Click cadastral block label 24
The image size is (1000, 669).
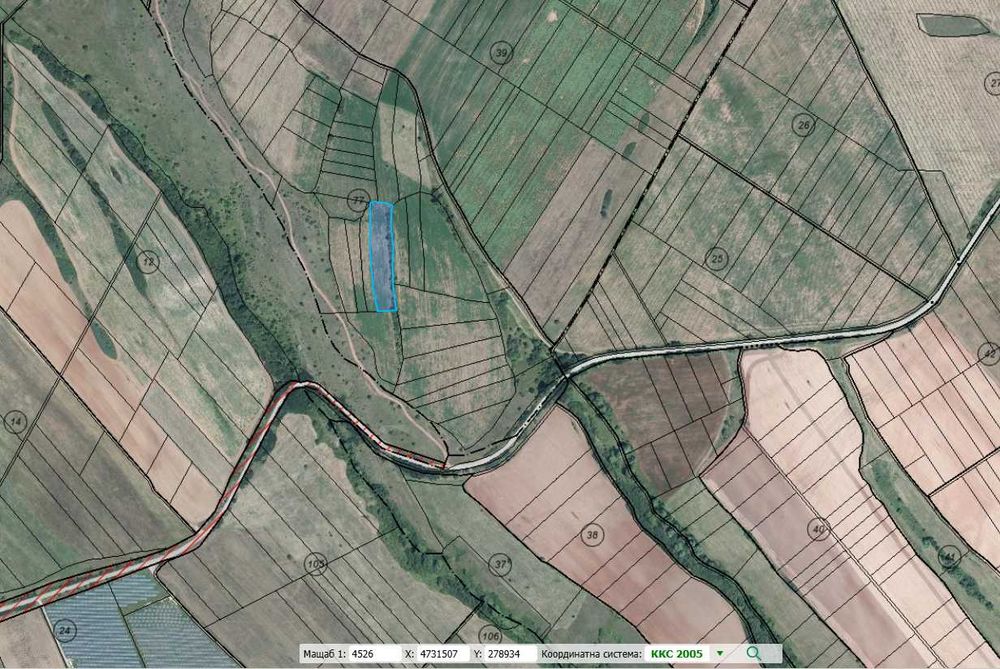pos(65,631)
